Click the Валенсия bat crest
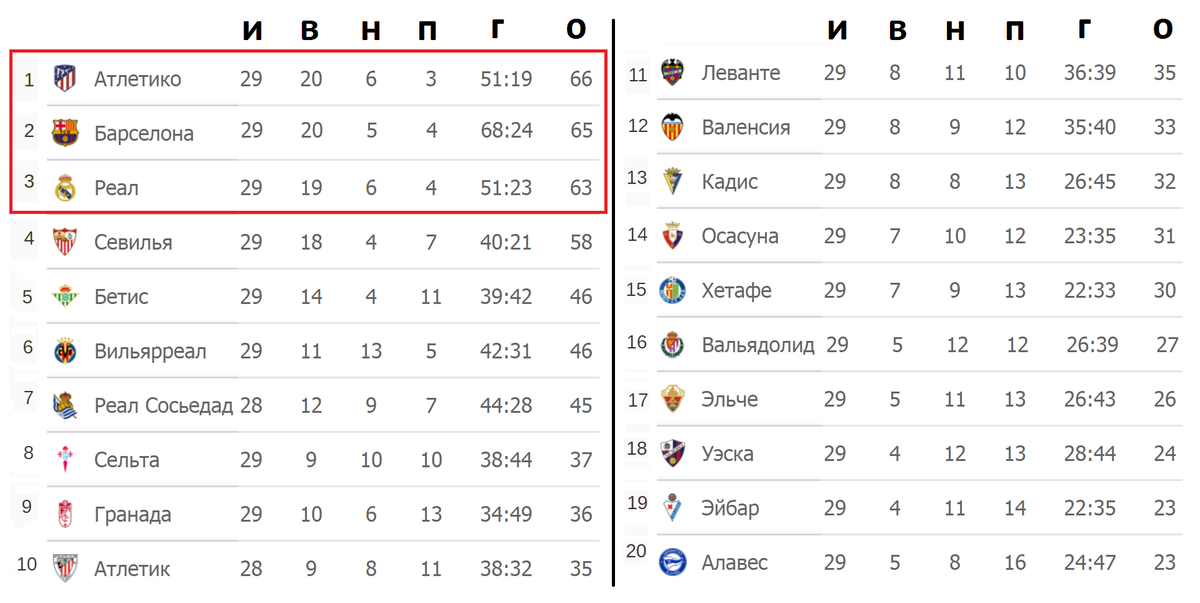This screenshot has width=1200, height=603. pos(672,127)
